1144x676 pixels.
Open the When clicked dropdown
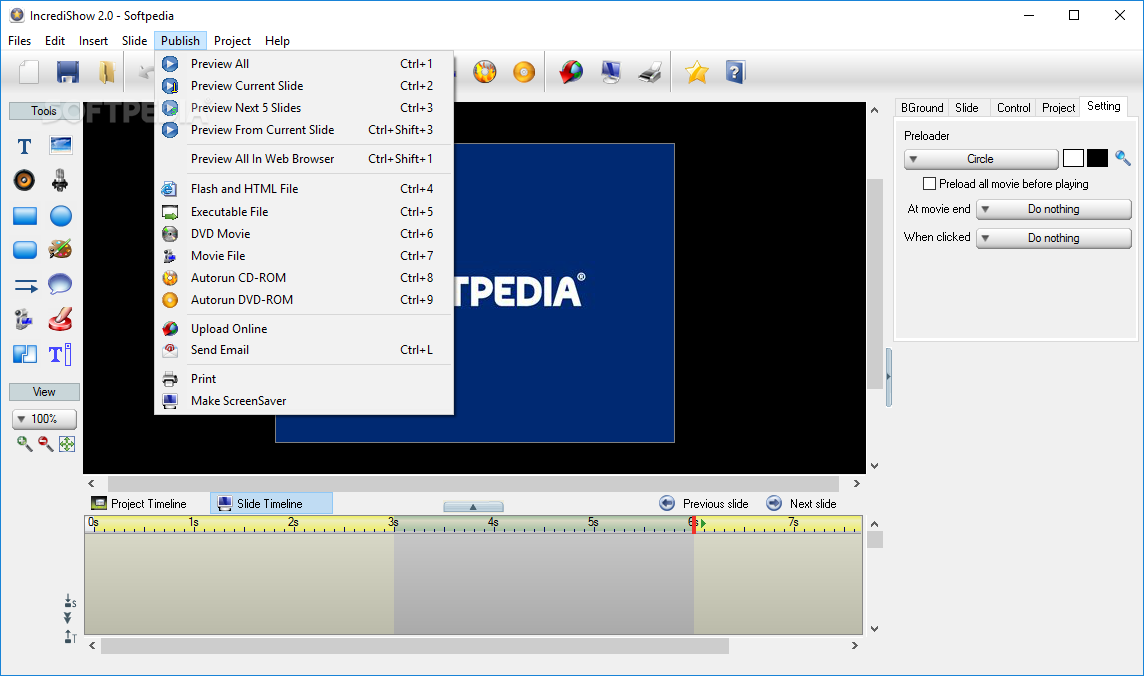1054,238
